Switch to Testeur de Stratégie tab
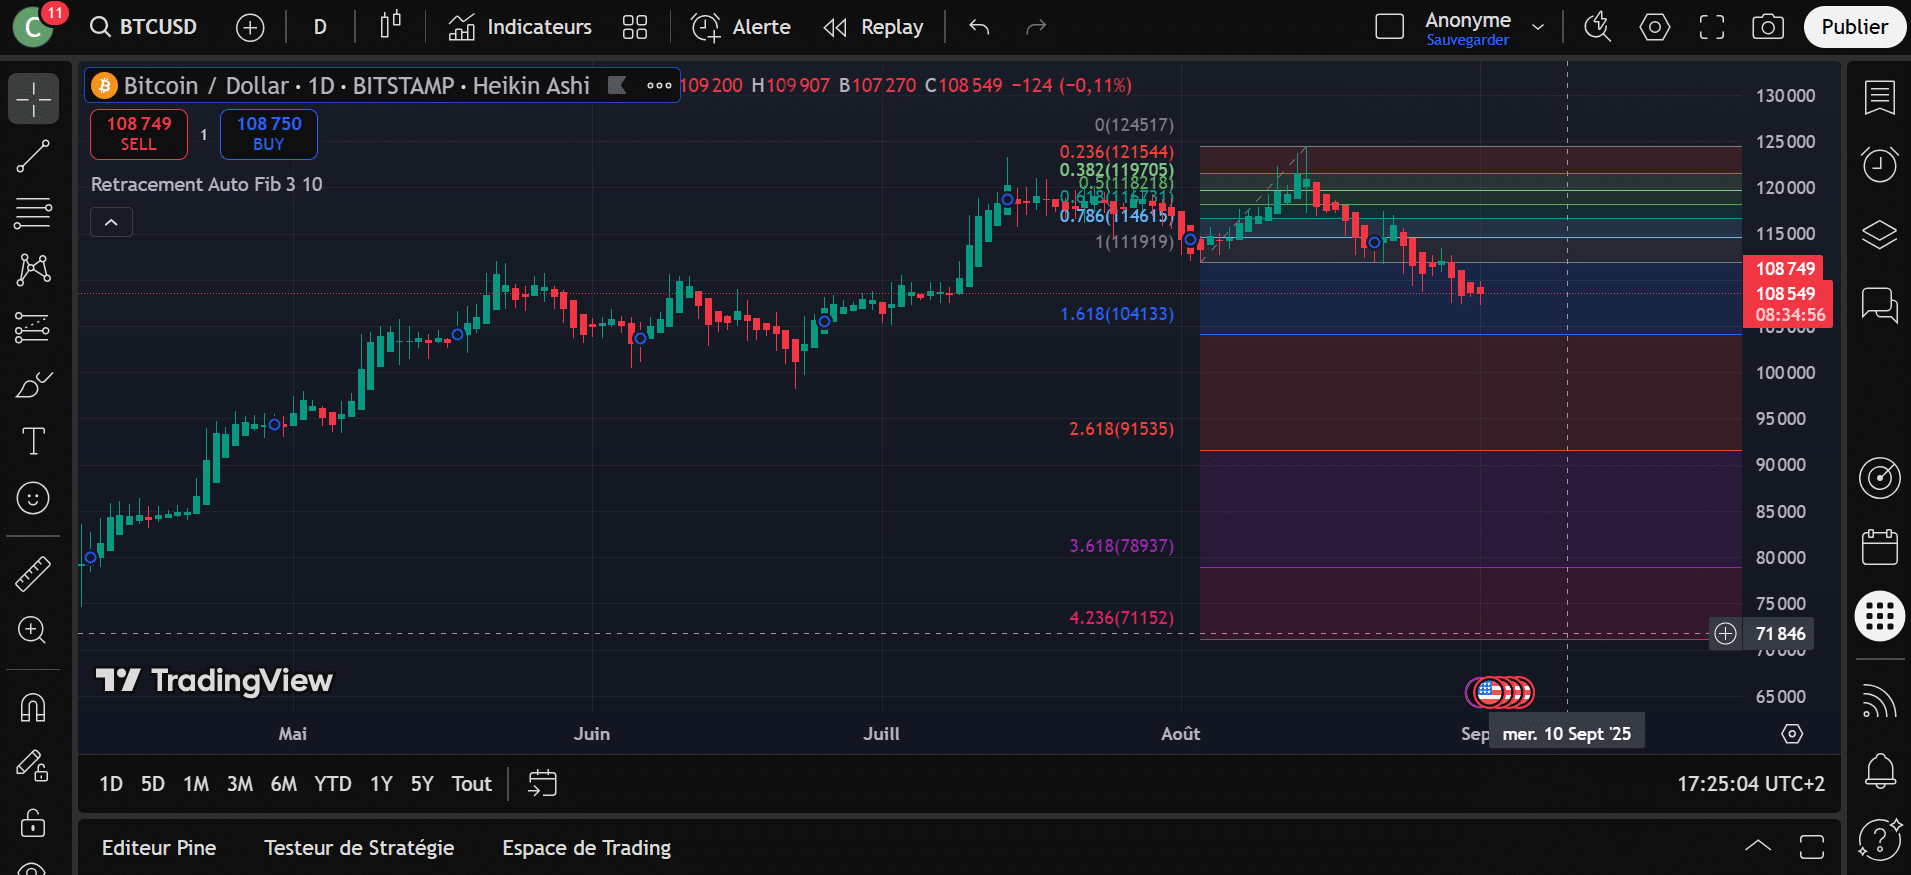Viewport: 1911px width, 875px height. pyautogui.click(x=359, y=848)
